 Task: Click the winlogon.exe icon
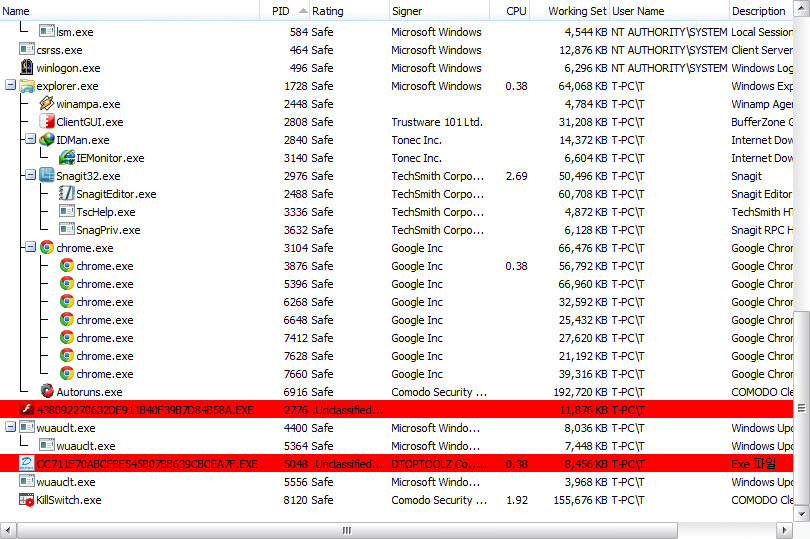coord(27,67)
